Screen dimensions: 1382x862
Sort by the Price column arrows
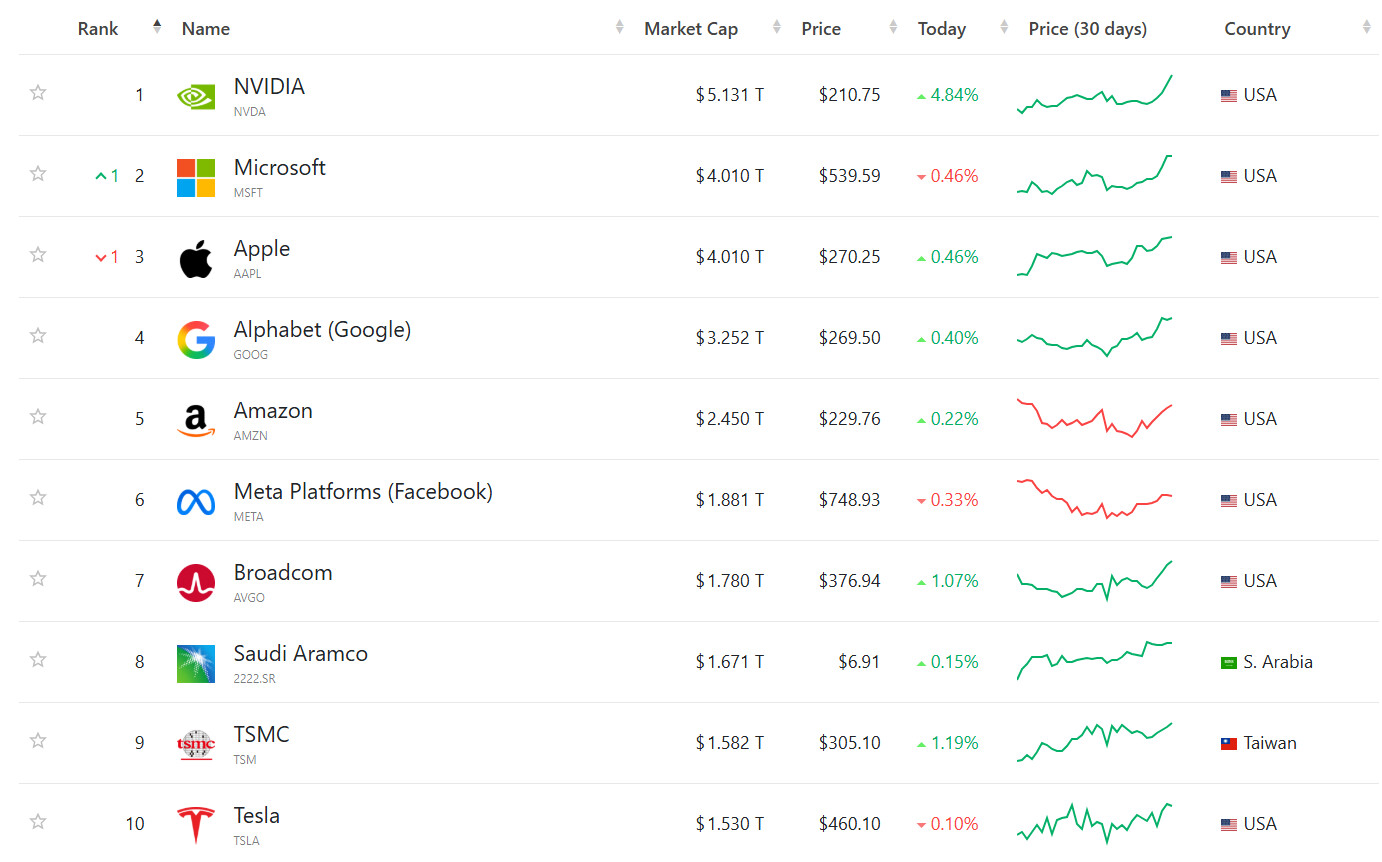(x=893, y=28)
